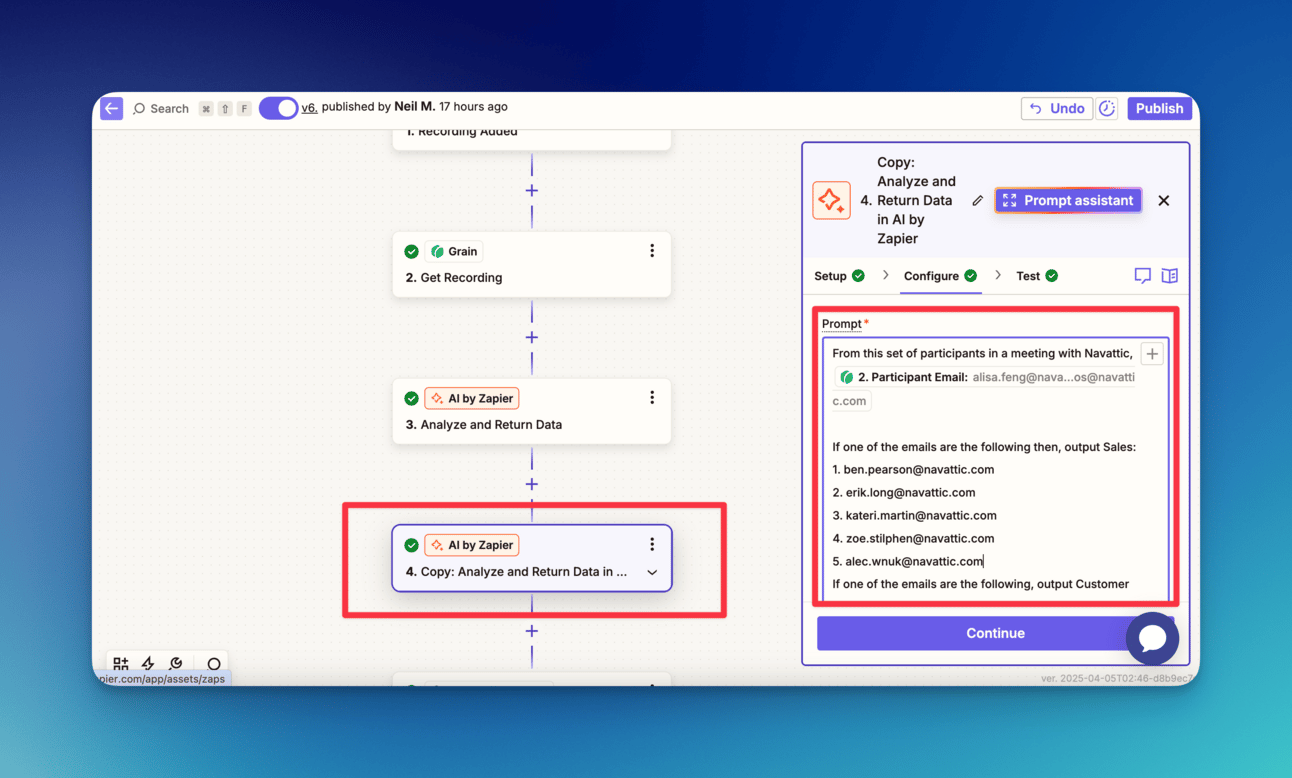The image size is (1292, 778).
Task: Click the green check status on step 3
Action: (411, 398)
